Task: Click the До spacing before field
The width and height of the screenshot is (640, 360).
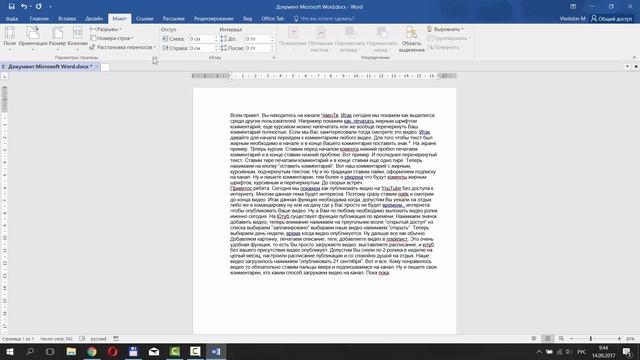Action: point(258,39)
